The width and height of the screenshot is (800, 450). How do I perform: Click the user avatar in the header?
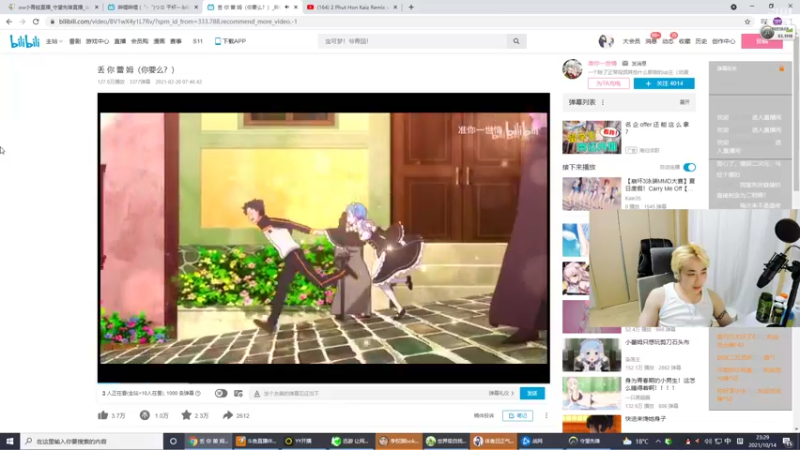[x=606, y=41]
